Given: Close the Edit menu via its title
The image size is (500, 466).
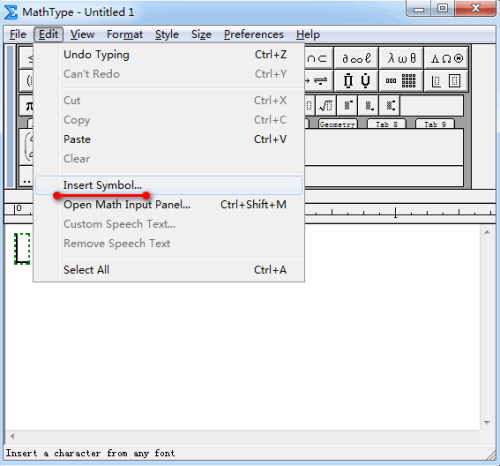Looking at the screenshot, I should tap(49, 34).
